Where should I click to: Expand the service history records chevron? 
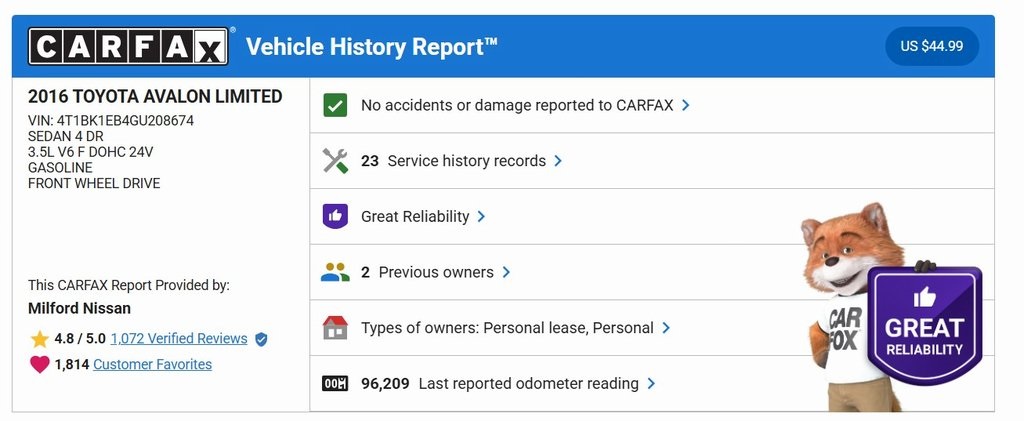[558, 161]
